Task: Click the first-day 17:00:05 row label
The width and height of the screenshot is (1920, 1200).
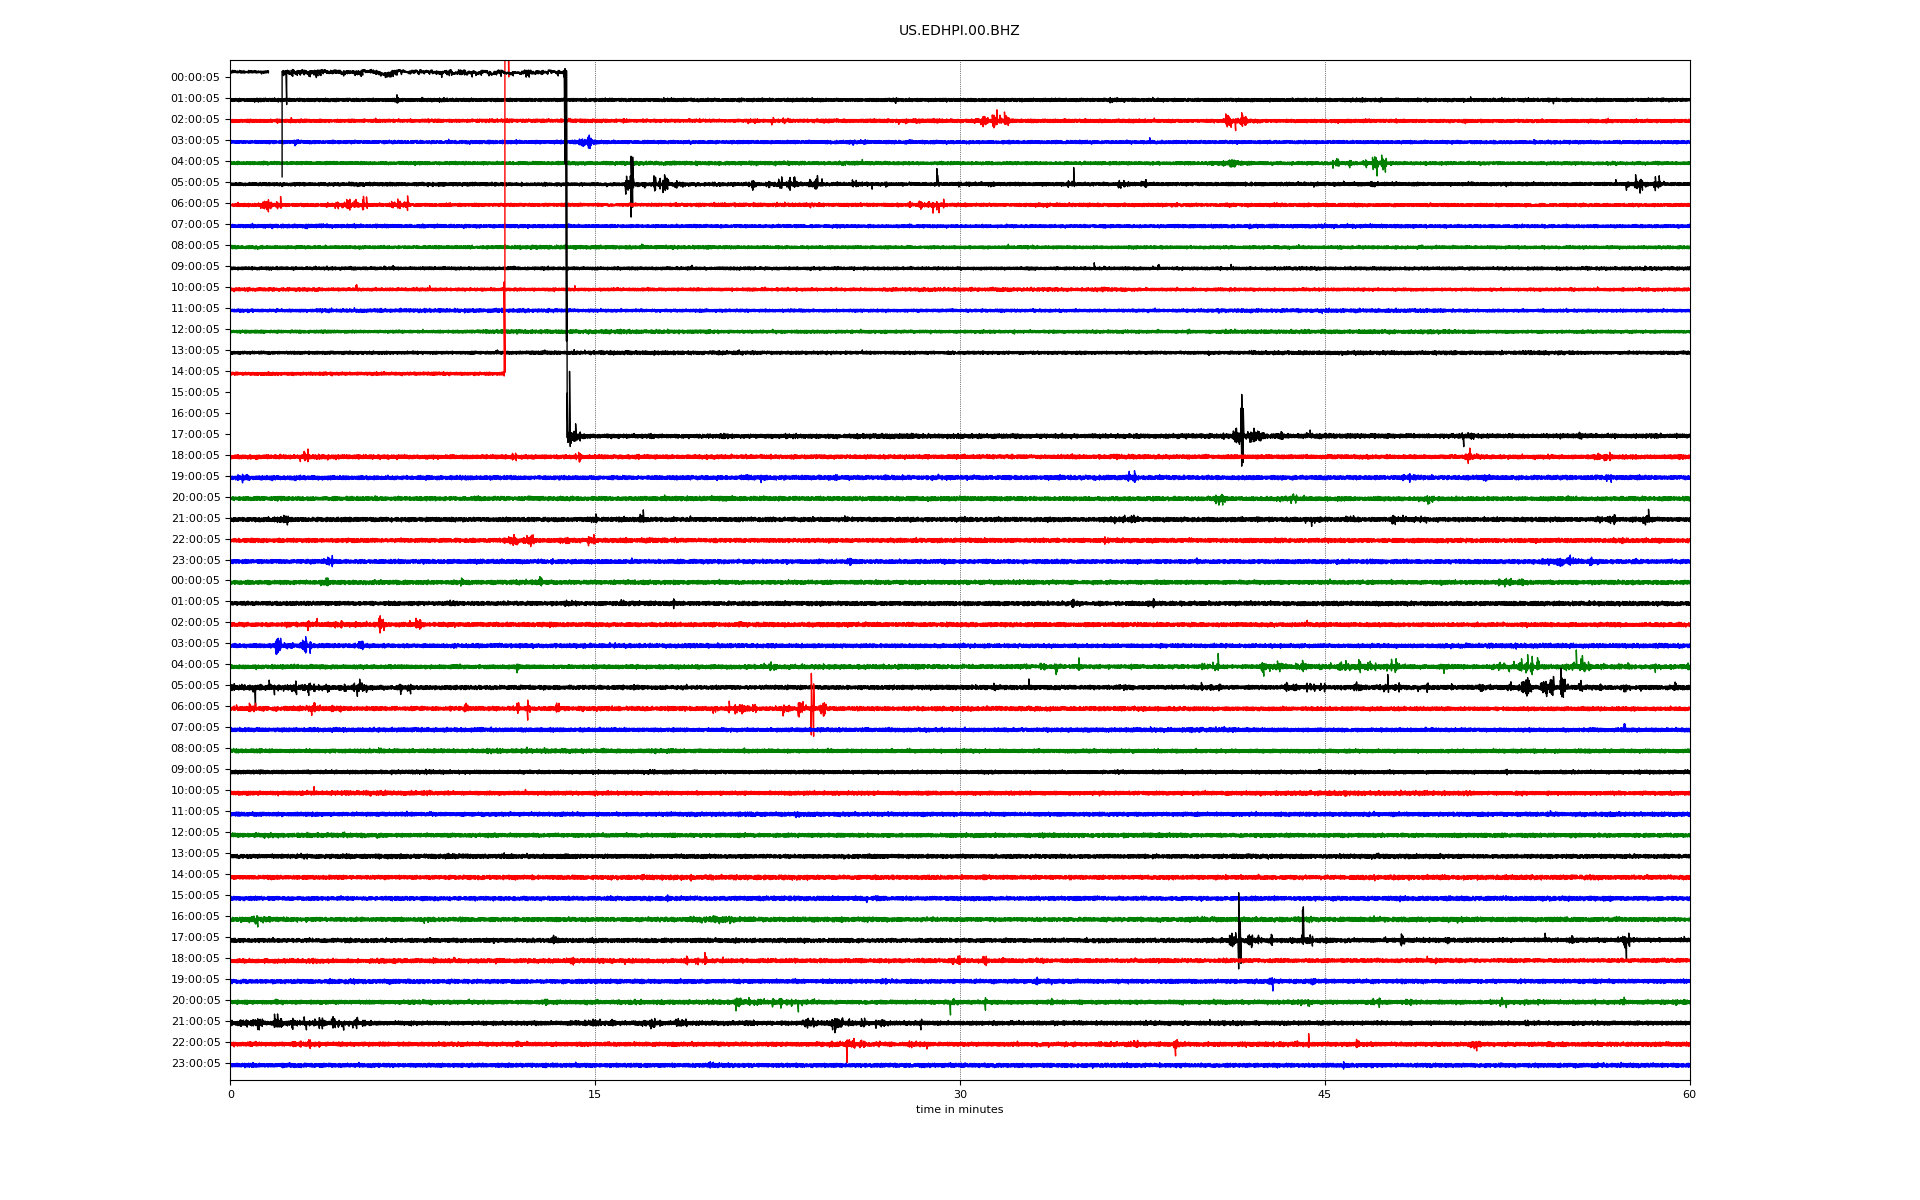Action: coord(195,435)
